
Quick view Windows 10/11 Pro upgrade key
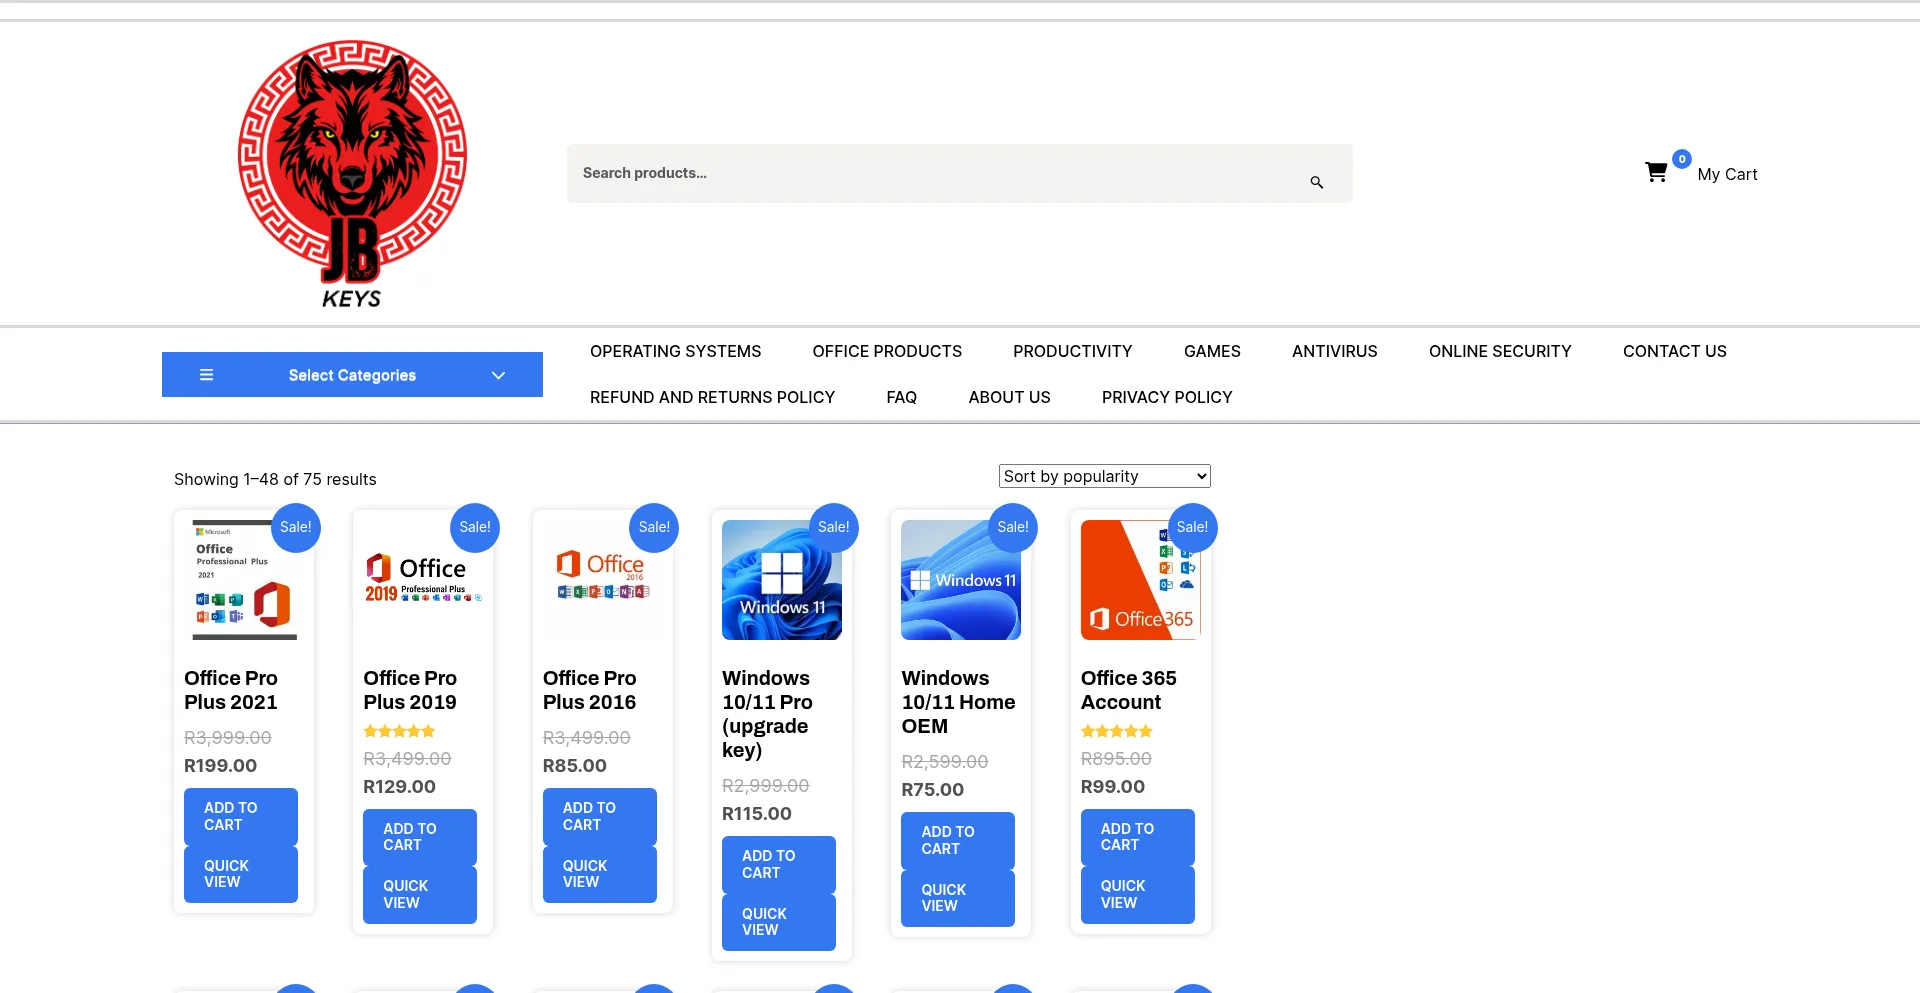(779, 922)
